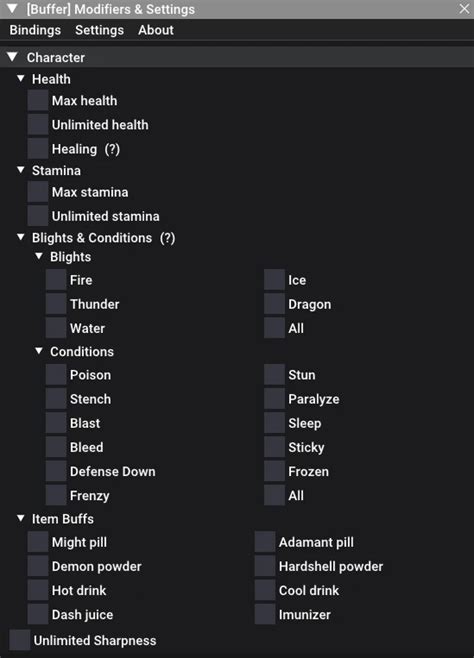This screenshot has width=474, height=658.
Task: Close the Modifiers & Settings window
Action: click(x=464, y=8)
